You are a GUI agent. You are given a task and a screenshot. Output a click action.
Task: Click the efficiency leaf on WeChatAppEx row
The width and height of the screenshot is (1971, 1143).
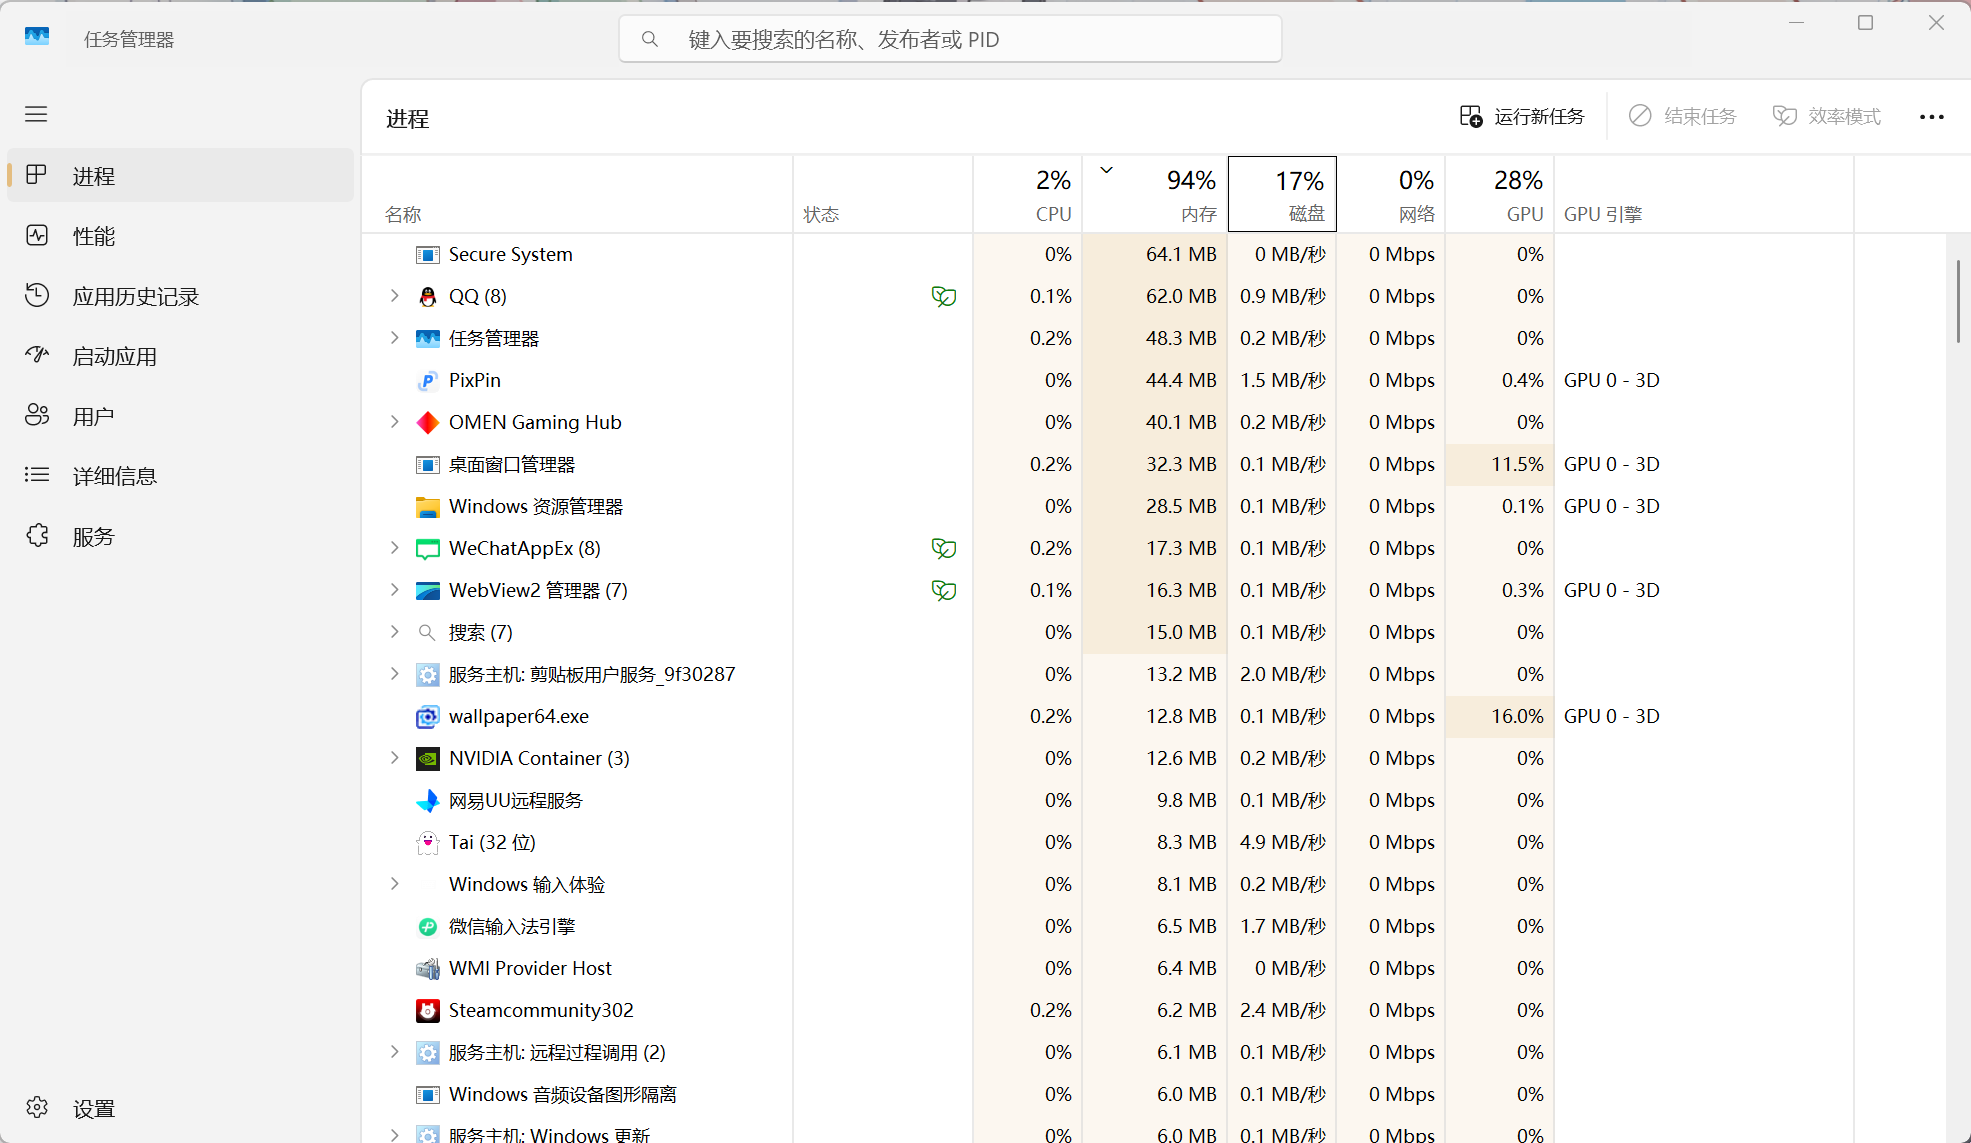944,549
